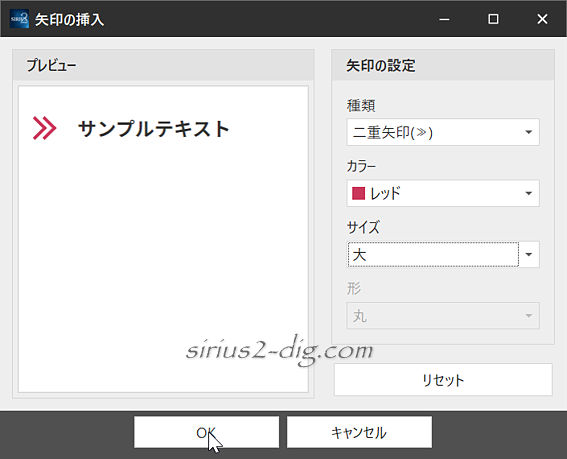Click the プレビュー panel header

163,65
